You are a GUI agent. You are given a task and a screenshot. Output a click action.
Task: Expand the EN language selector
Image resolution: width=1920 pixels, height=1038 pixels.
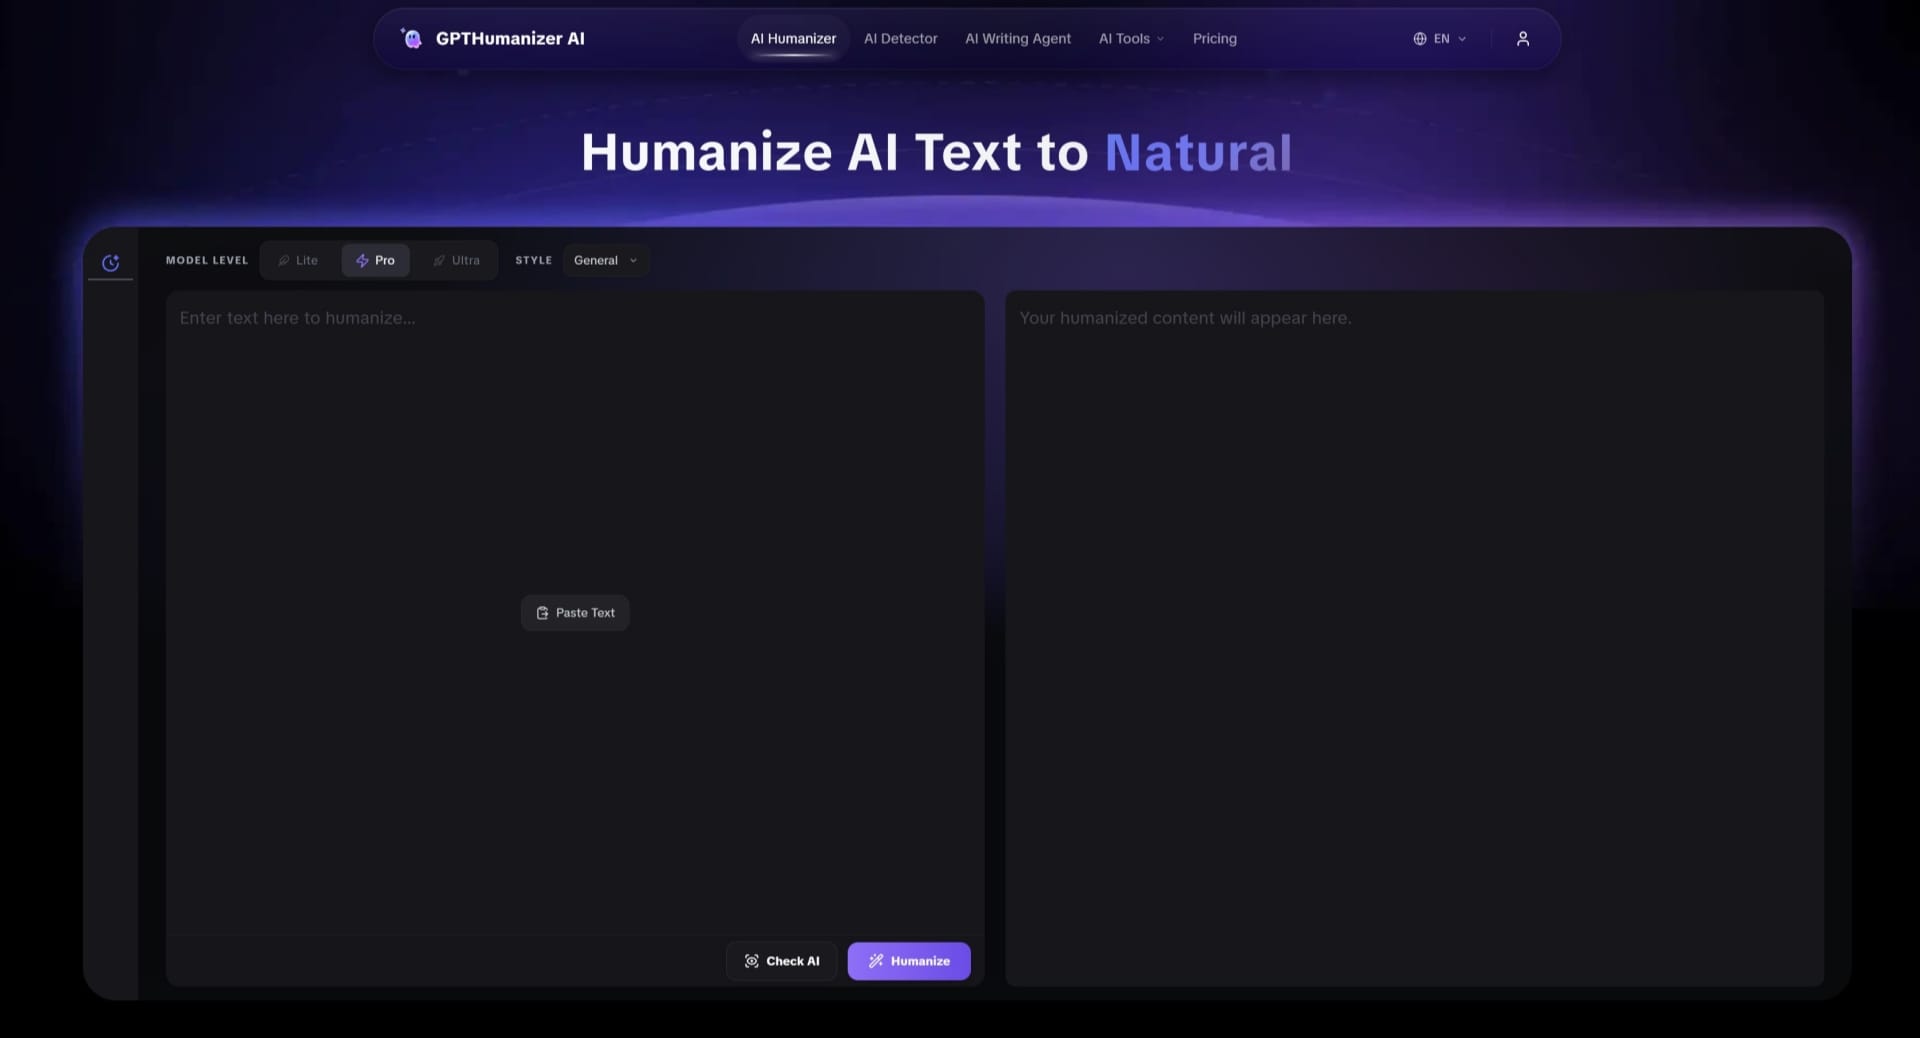[1441, 39]
